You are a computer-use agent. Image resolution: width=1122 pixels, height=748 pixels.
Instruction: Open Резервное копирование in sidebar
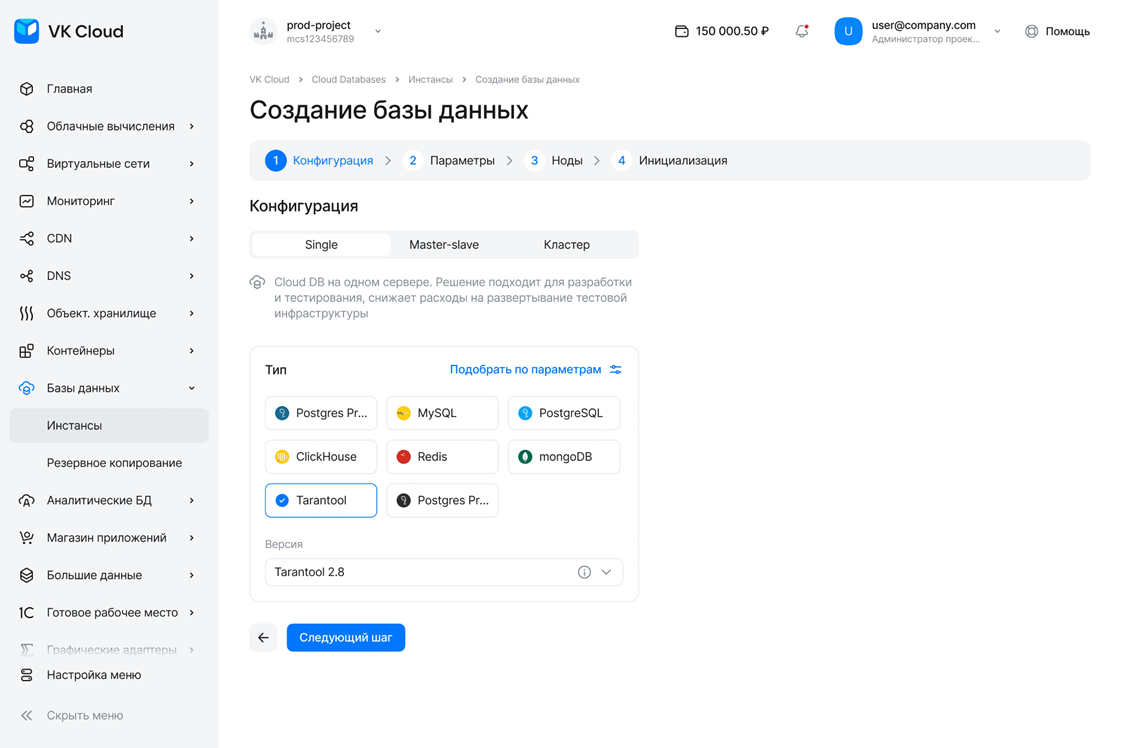point(114,463)
